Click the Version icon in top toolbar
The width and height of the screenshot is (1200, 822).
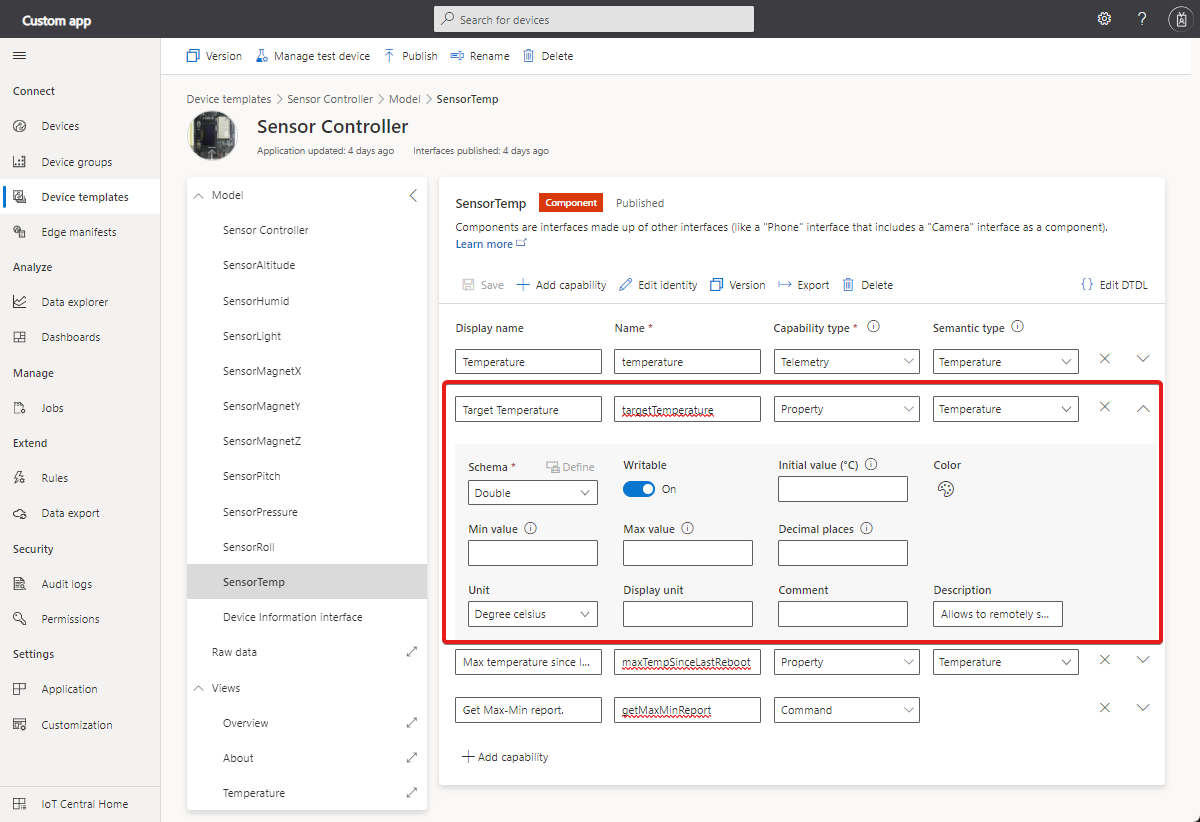193,56
